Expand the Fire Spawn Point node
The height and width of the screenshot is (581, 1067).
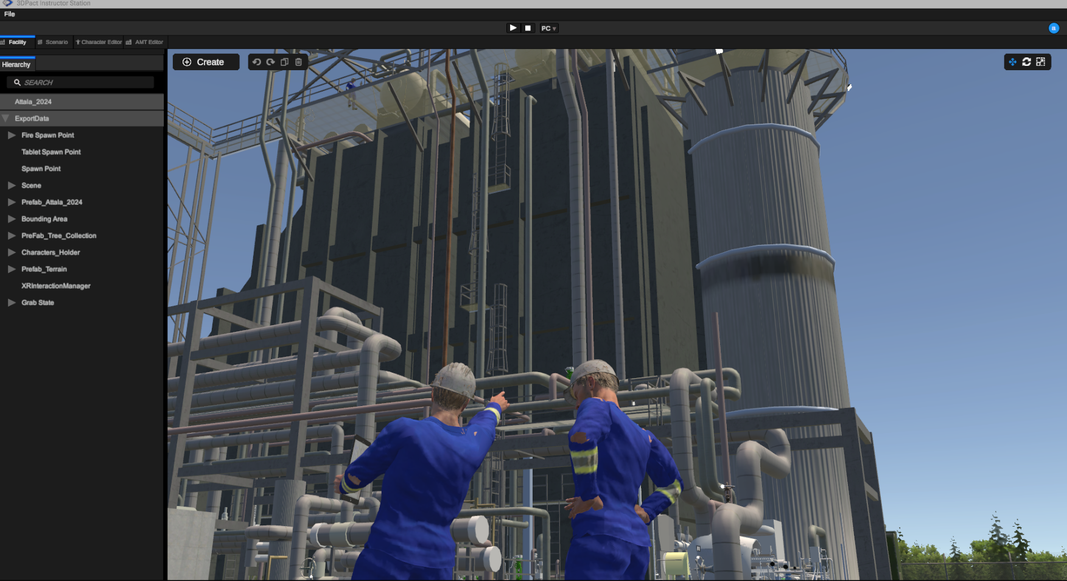tap(12, 135)
